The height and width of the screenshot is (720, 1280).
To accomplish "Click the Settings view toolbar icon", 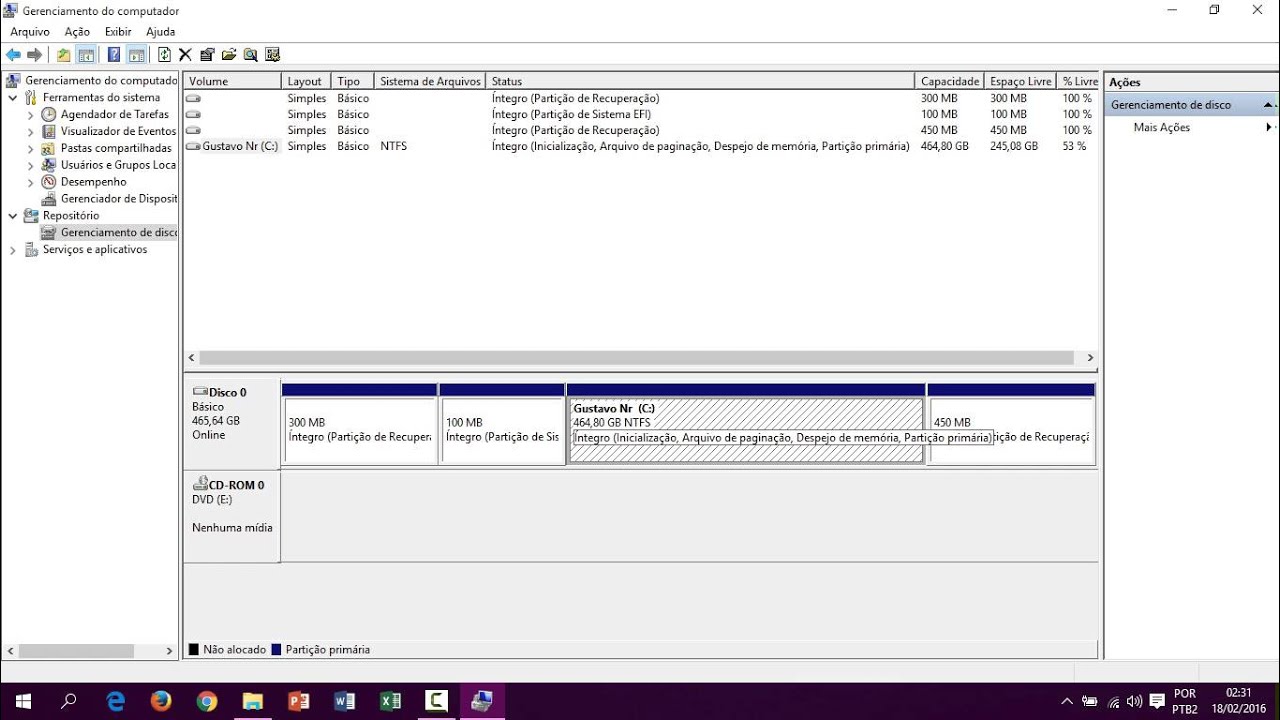I will [272, 55].
